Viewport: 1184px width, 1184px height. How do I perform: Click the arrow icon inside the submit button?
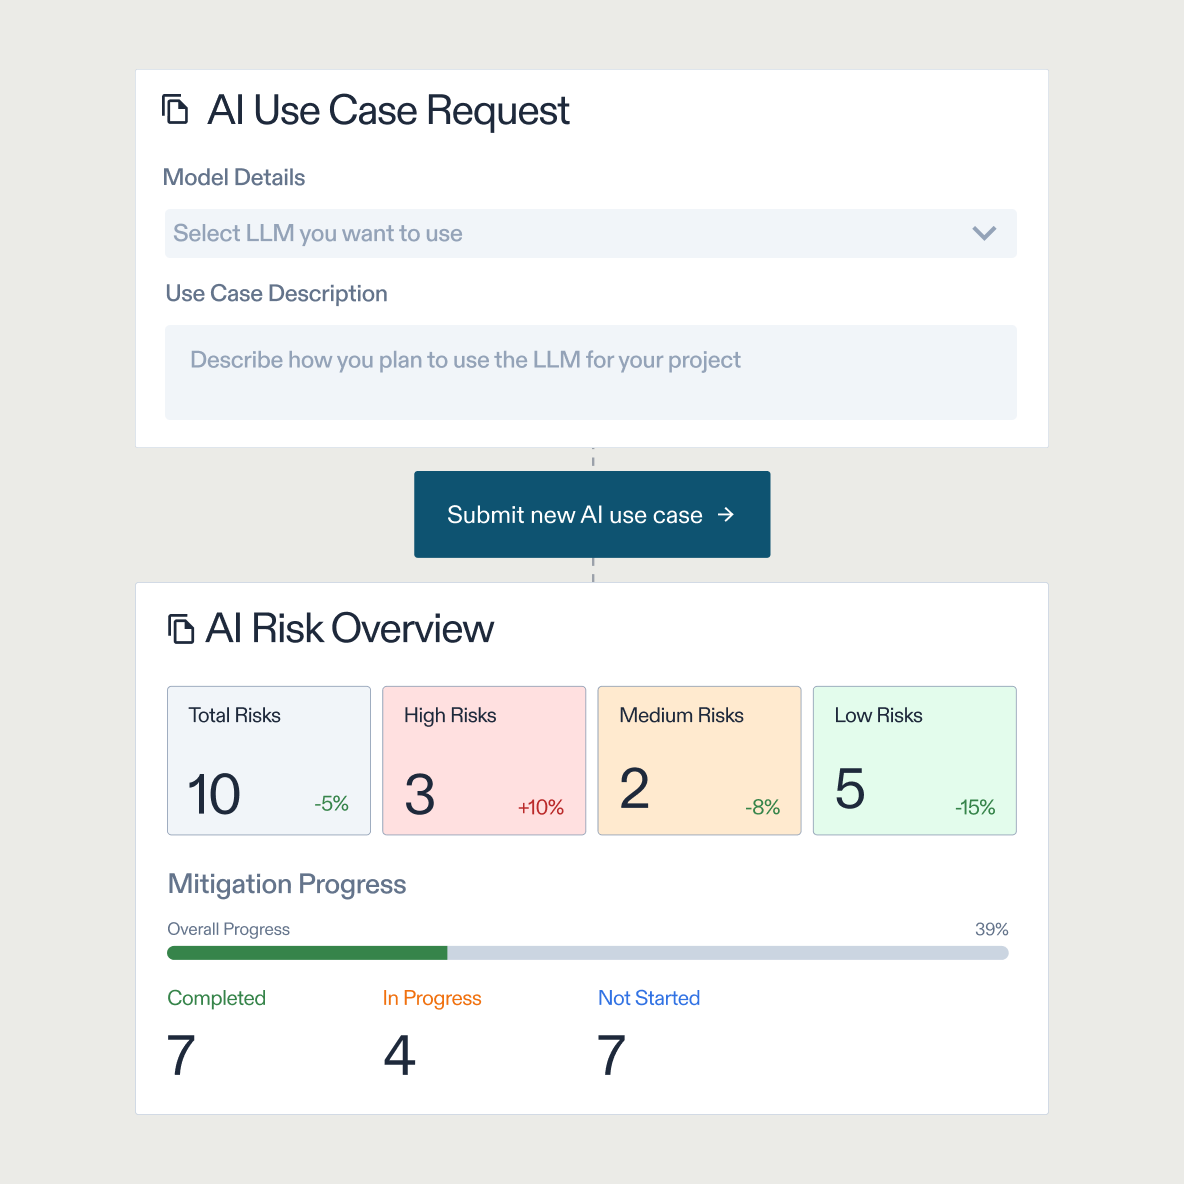pyautogui.click(x=725, y=514)
